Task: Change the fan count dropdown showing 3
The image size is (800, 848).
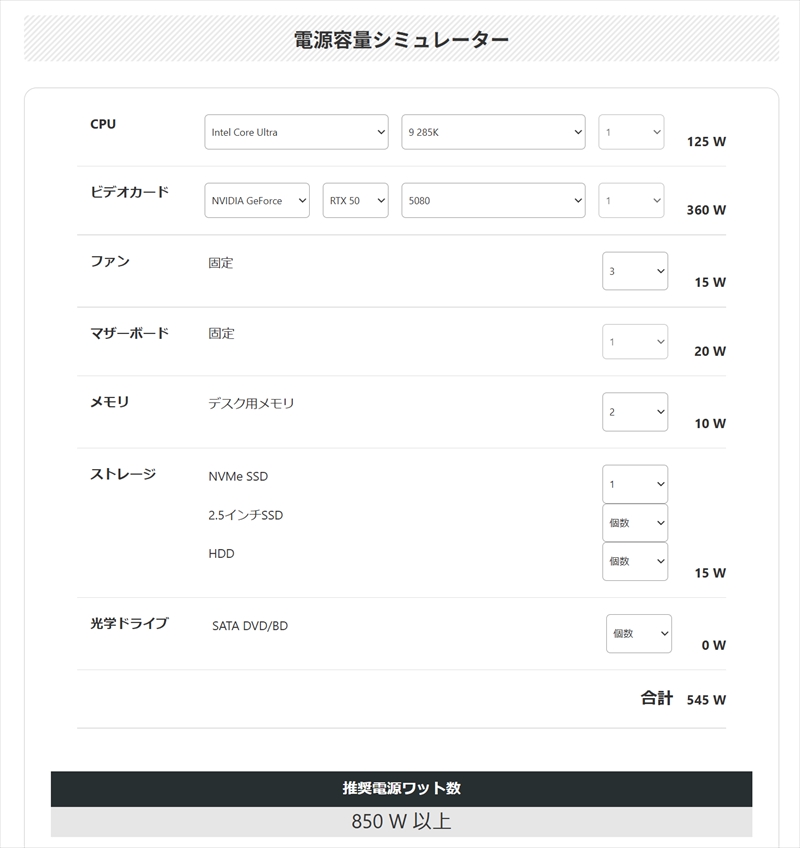Action: pos(635,271)
